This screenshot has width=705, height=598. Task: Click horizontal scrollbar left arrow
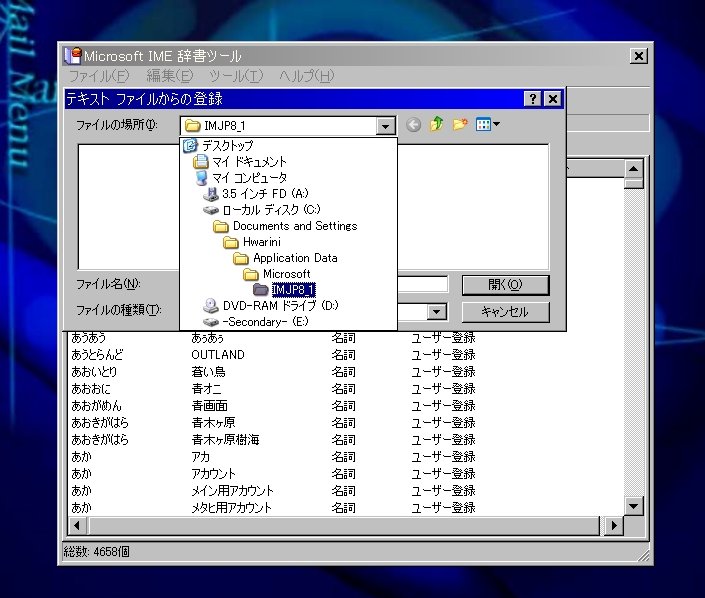77,525
